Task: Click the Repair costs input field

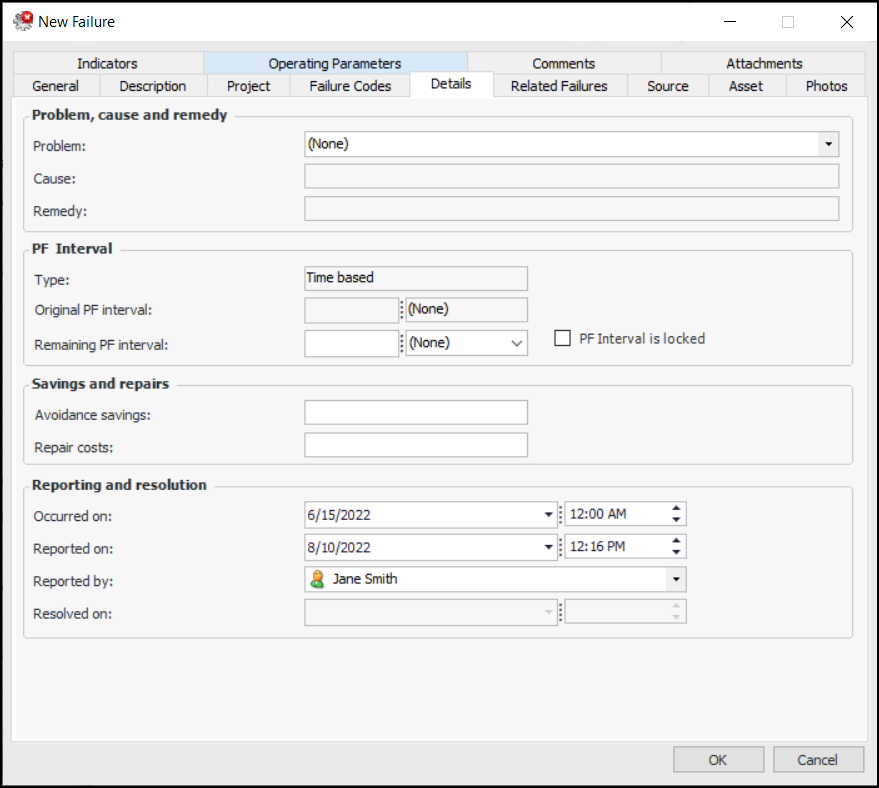Action: tap(415, 445)
